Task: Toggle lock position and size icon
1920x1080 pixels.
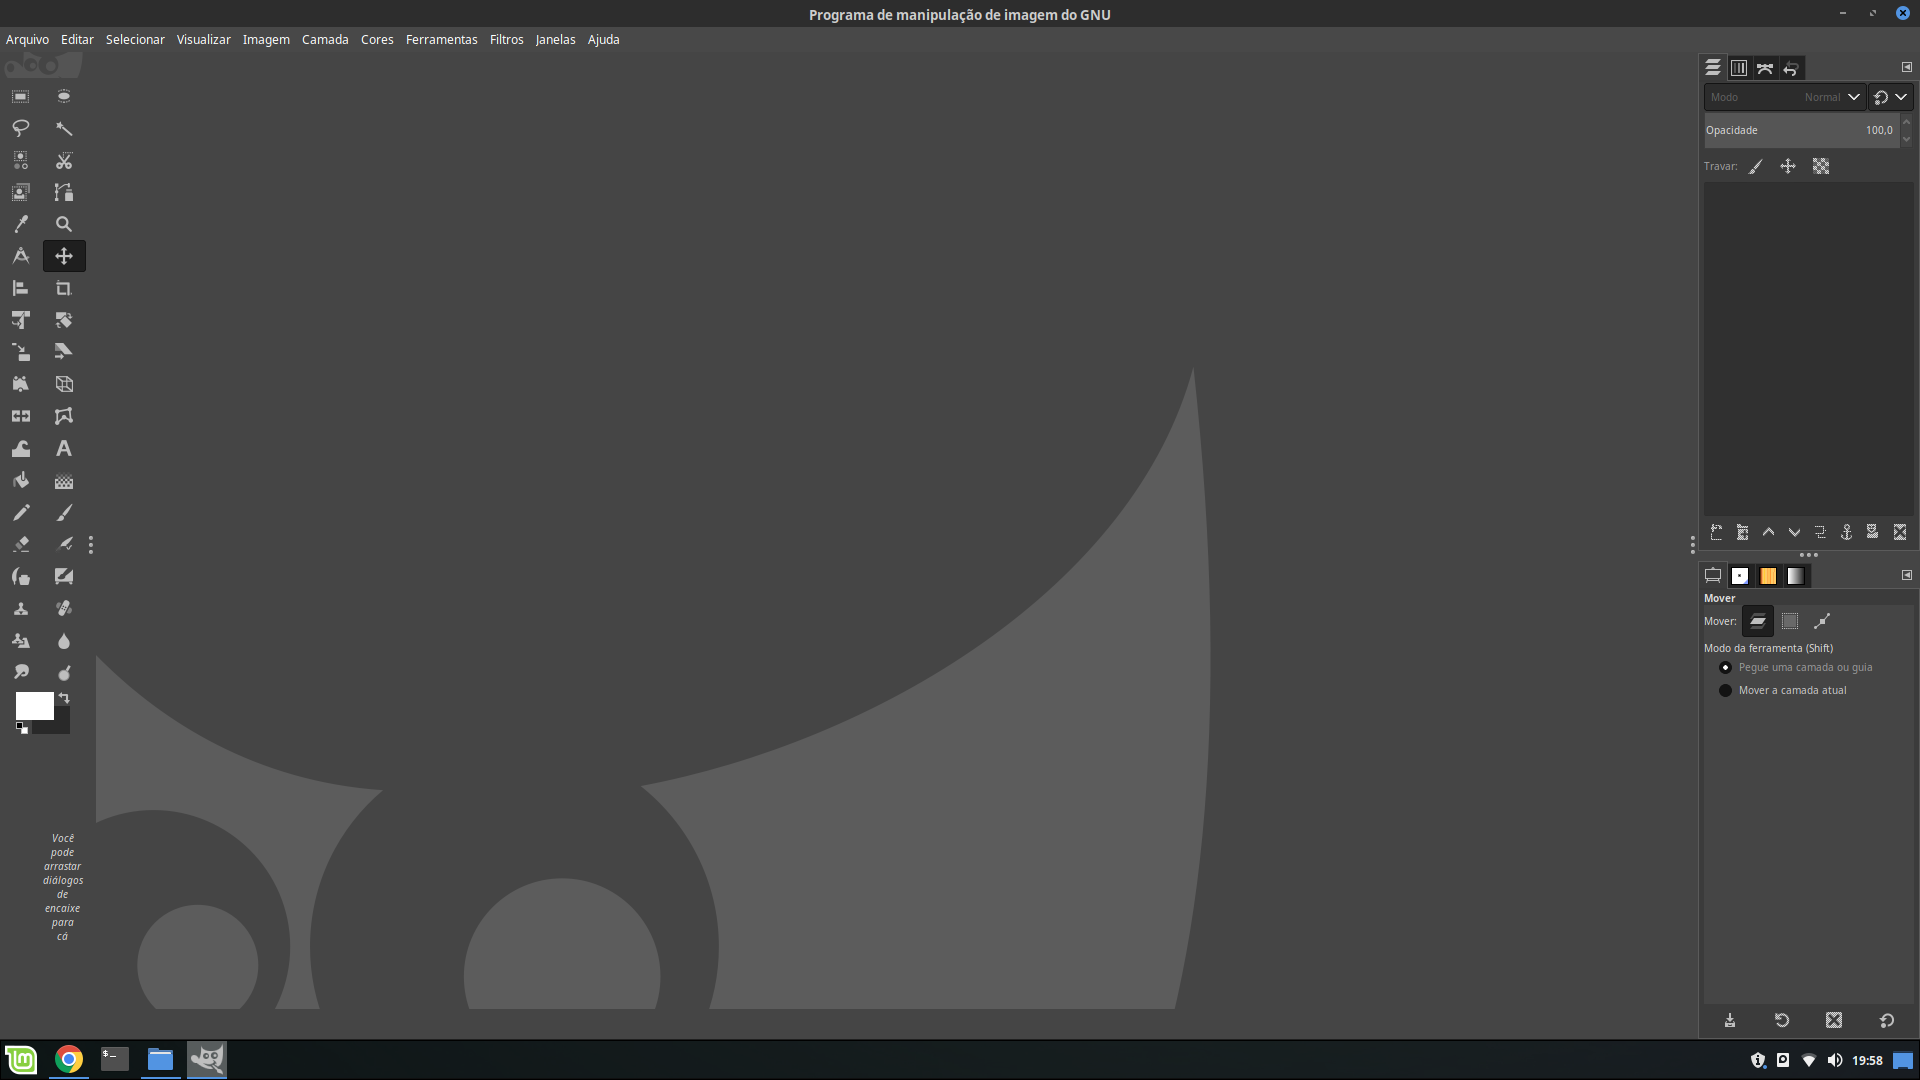Action: tap(1788, 167)
